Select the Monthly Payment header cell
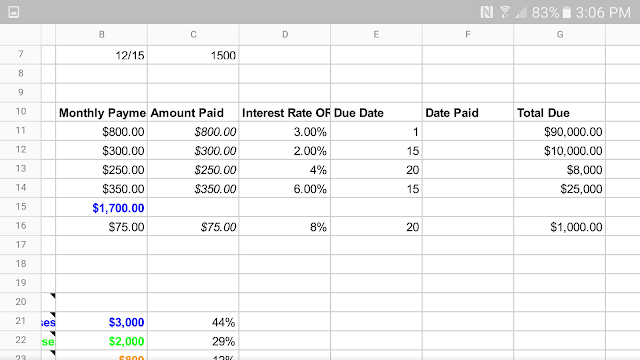Viewport: 640px width, 360px height. 101,112
